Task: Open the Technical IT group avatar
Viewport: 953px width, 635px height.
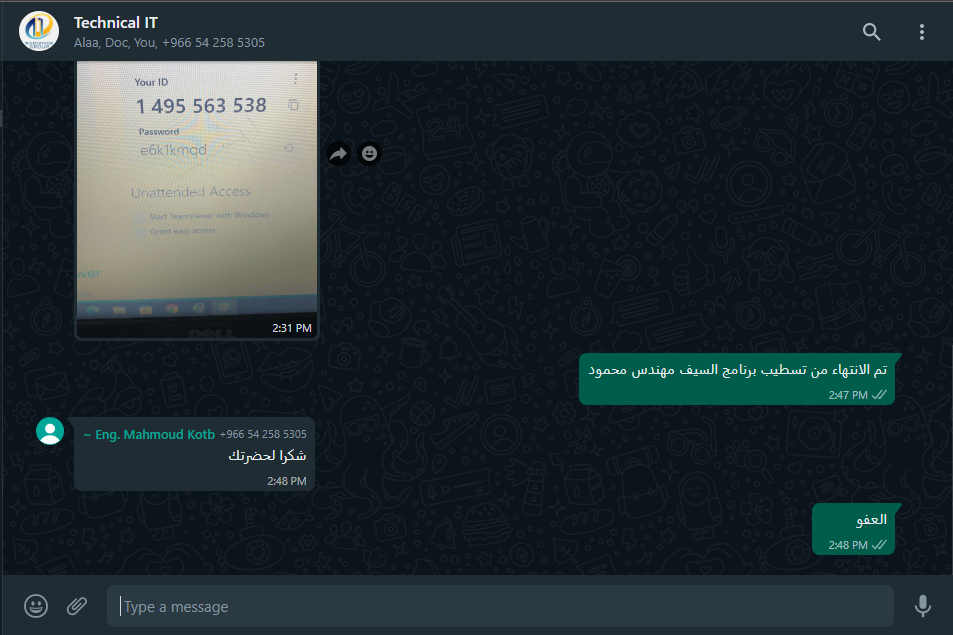Action: click(x=39, y=31)
